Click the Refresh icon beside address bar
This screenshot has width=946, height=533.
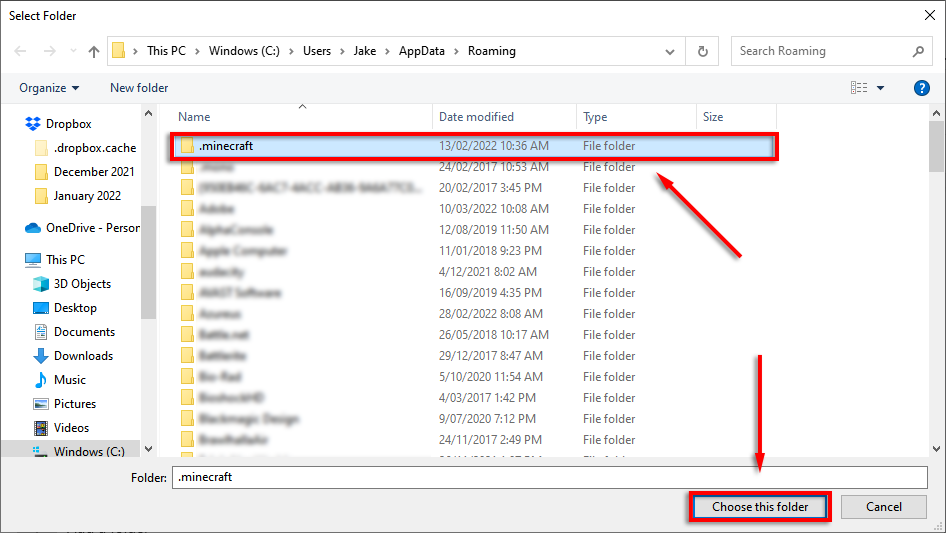703,51
